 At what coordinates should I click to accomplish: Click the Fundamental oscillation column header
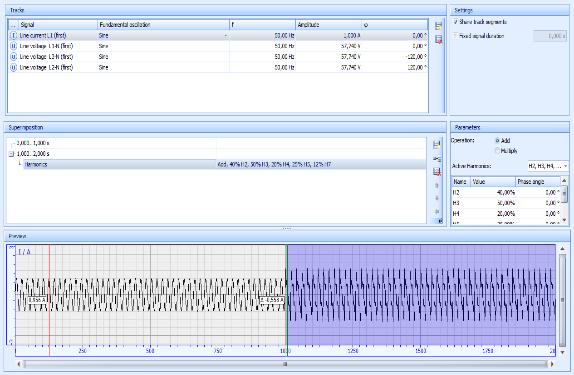point(163,25)
